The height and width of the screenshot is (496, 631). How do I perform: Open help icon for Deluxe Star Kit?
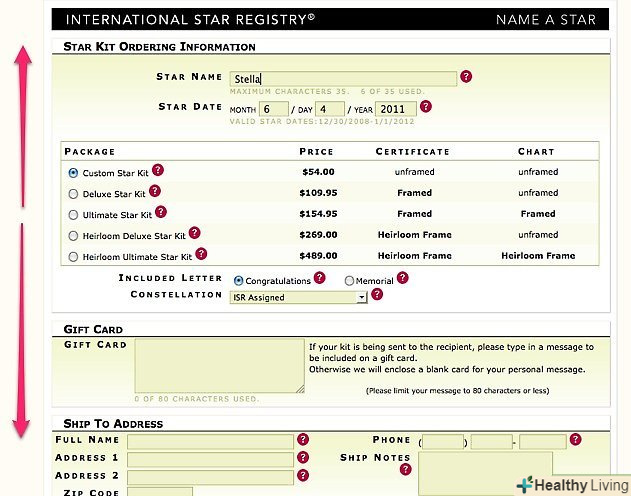point(155,191)
